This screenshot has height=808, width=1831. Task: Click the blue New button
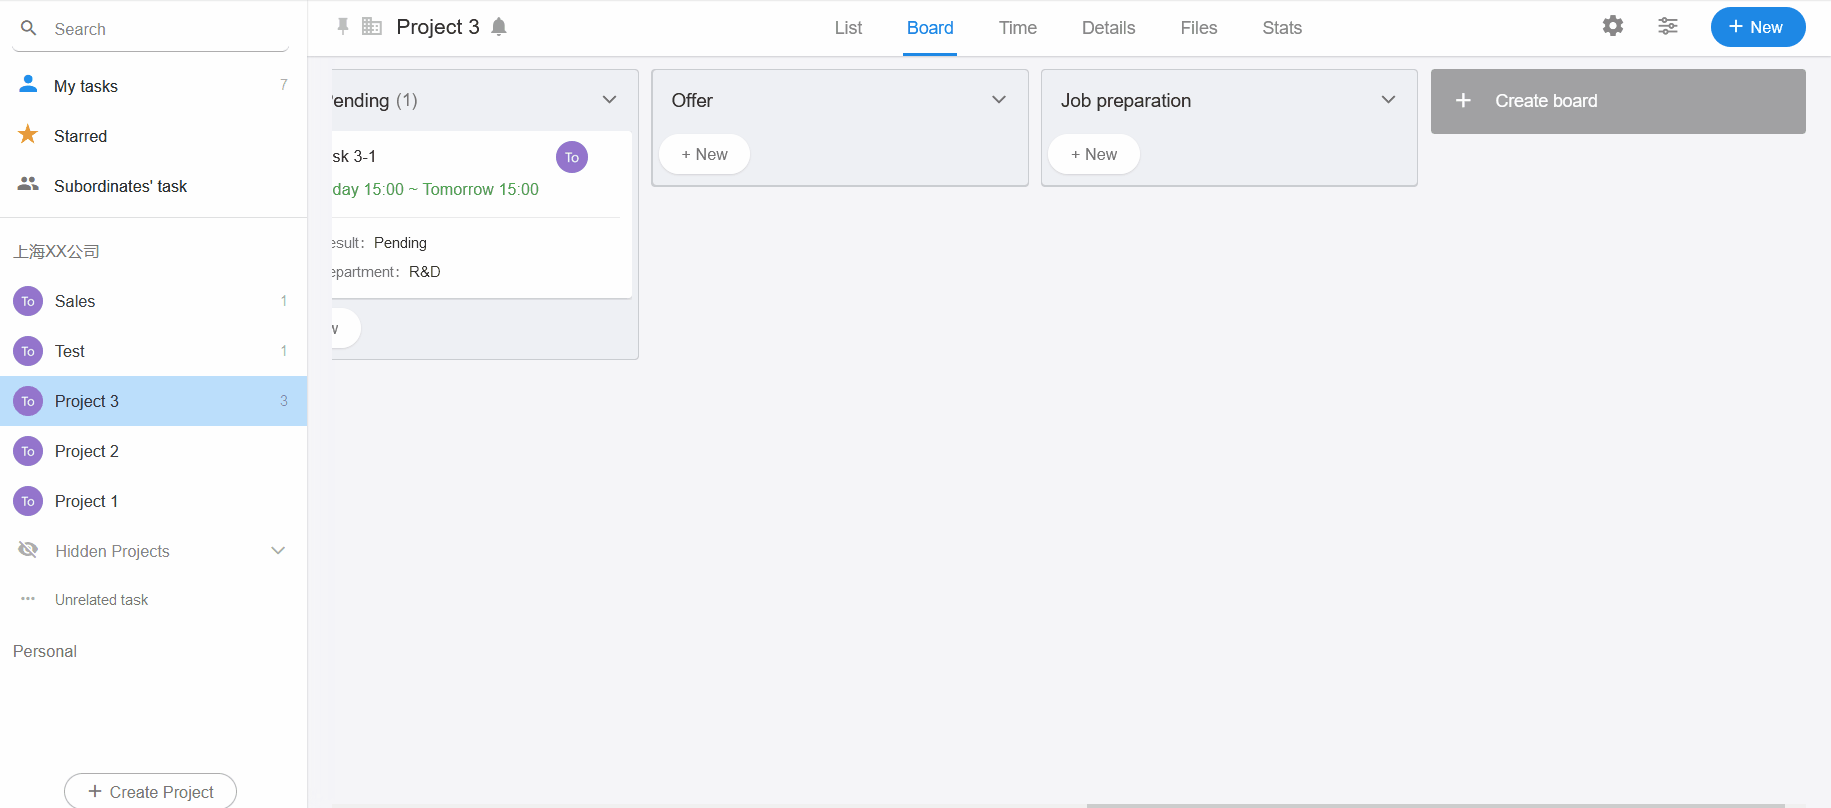(x=1758, y=27)
